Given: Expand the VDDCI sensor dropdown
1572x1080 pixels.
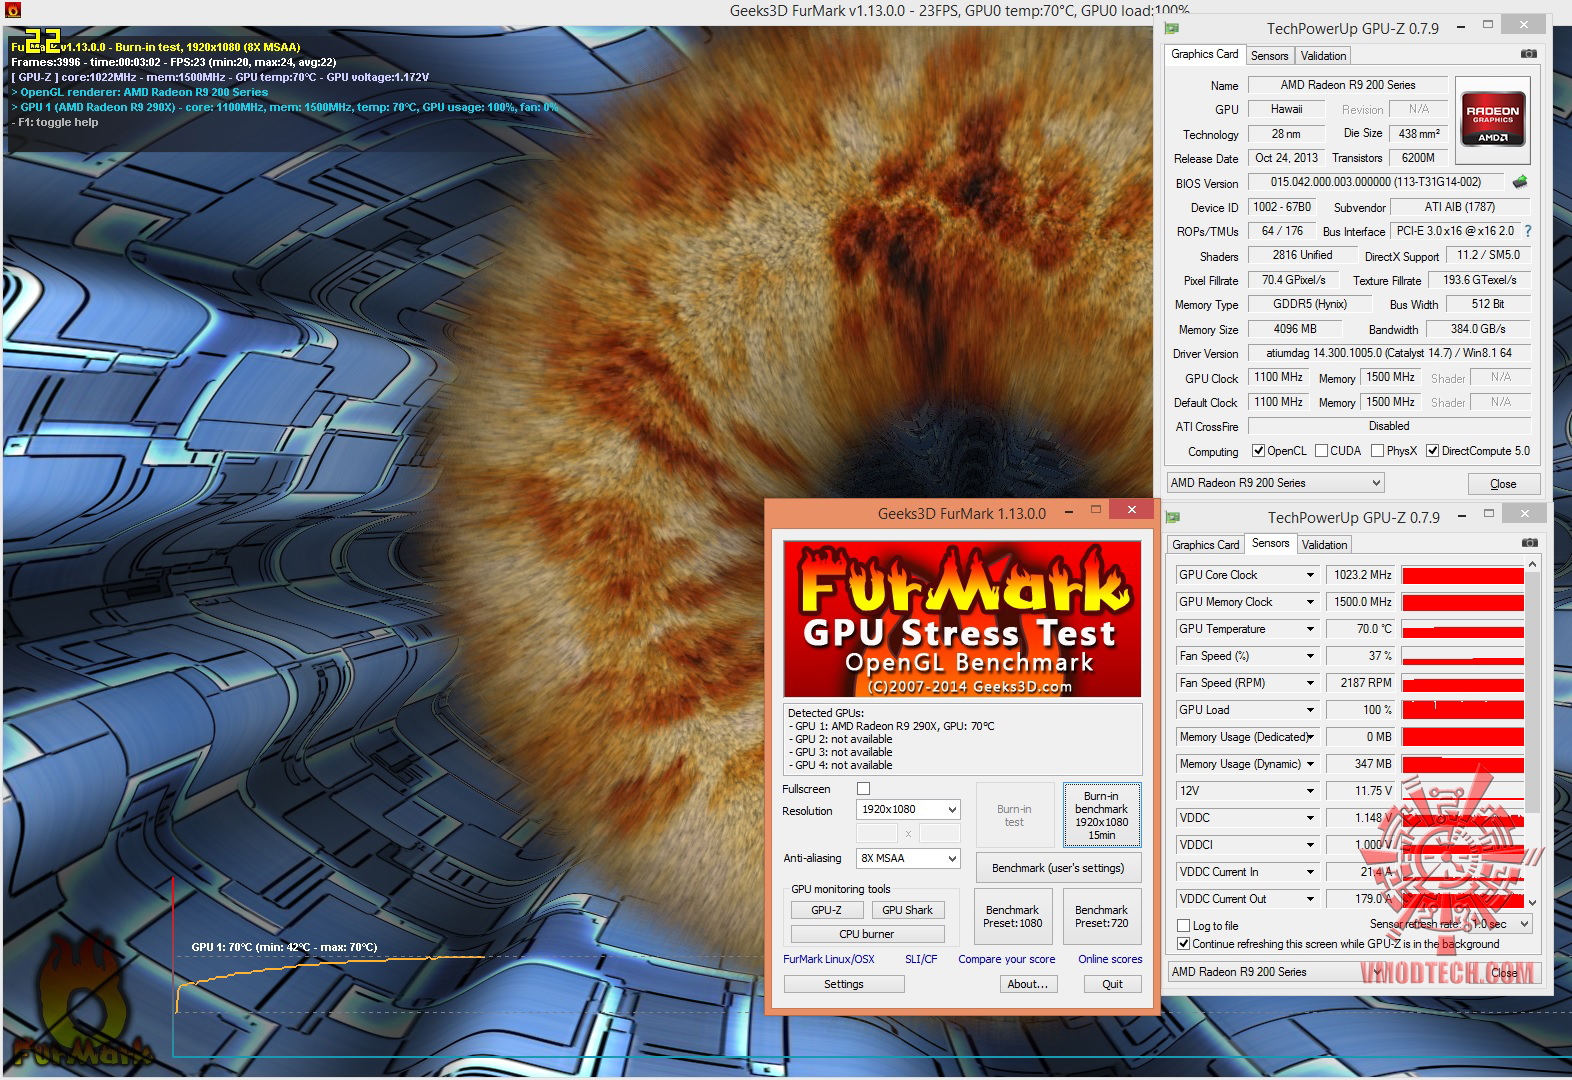Looking at the screenshot, I should (1310, 845).
